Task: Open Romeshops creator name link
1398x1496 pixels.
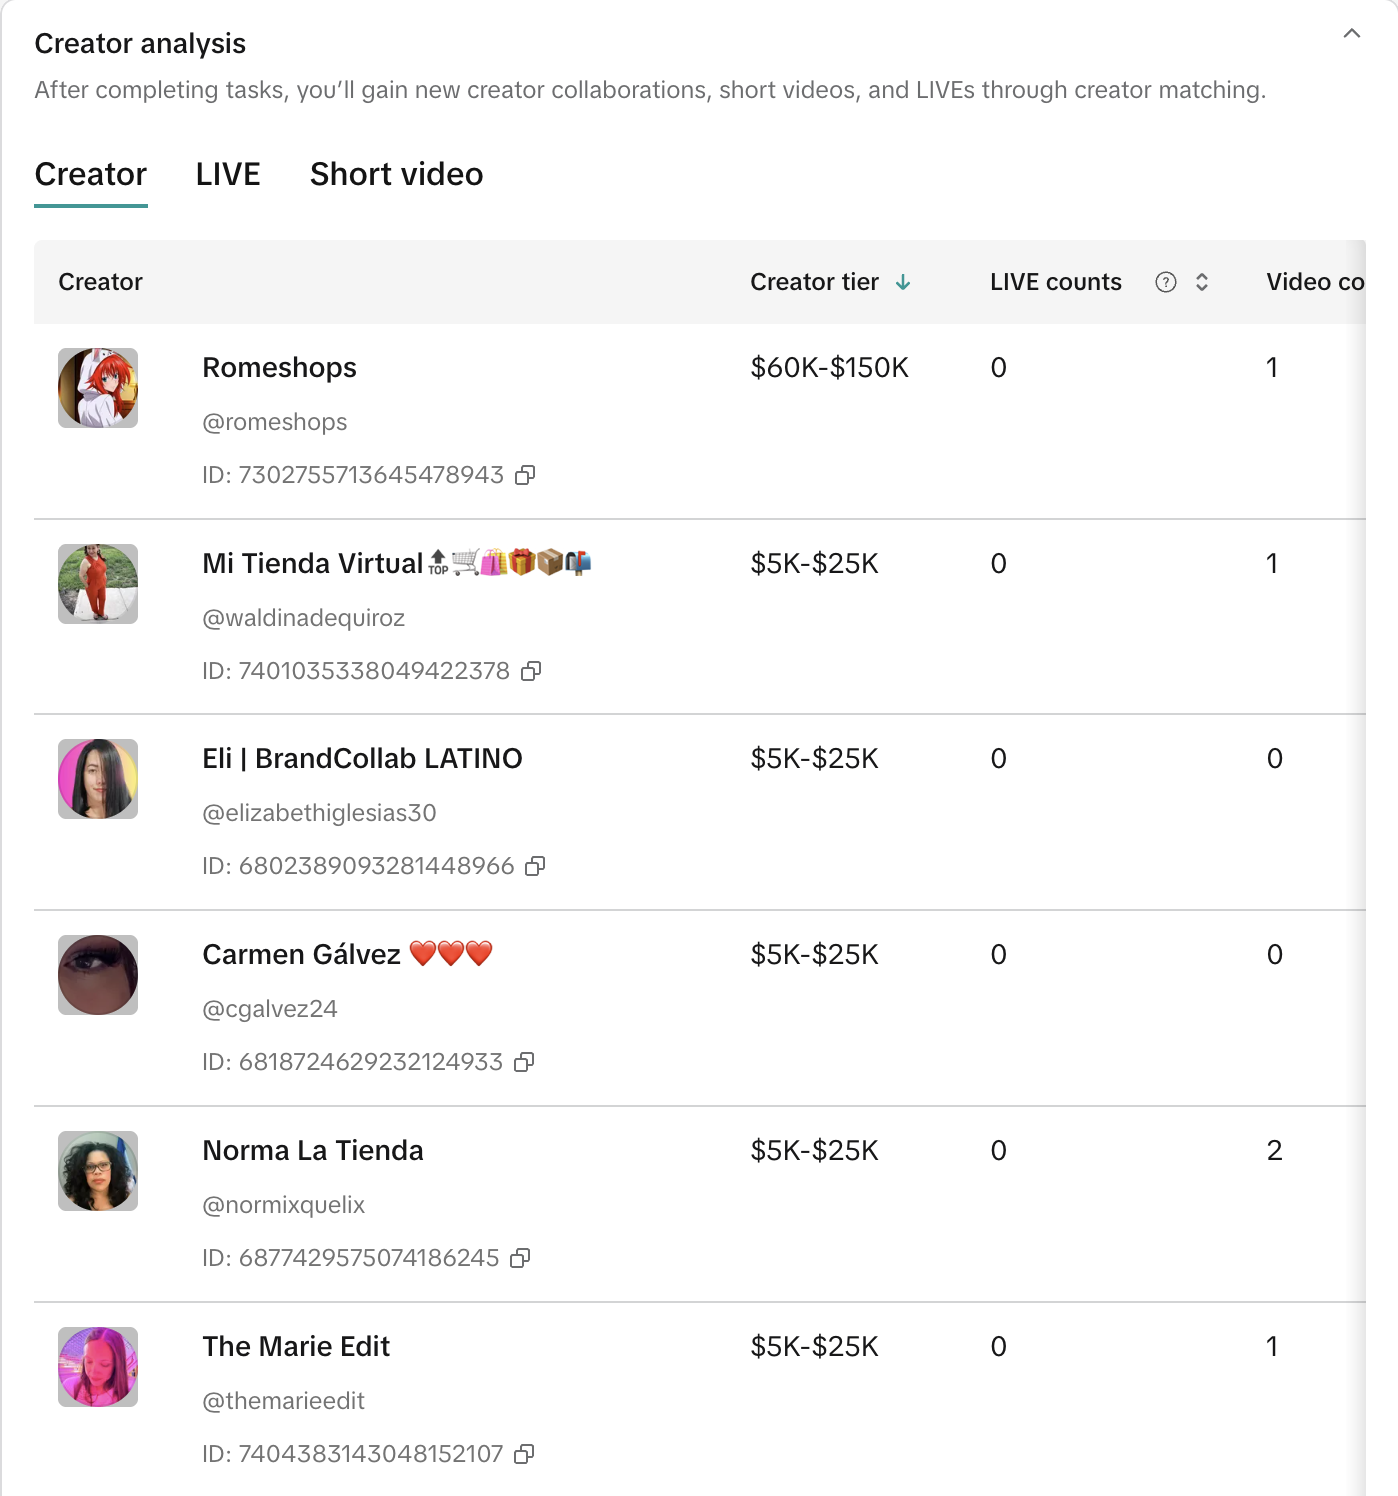Action: click(279, 368)
